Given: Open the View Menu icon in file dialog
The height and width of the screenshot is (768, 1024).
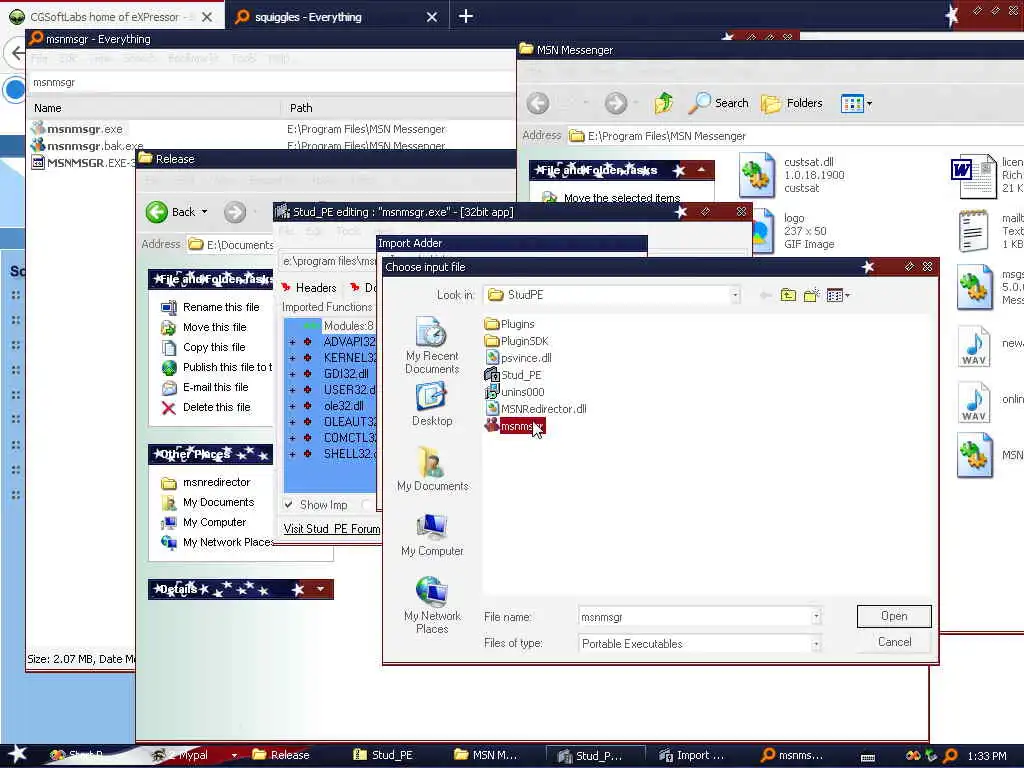Looking at the screenshot, I should (x=838, y=295).
